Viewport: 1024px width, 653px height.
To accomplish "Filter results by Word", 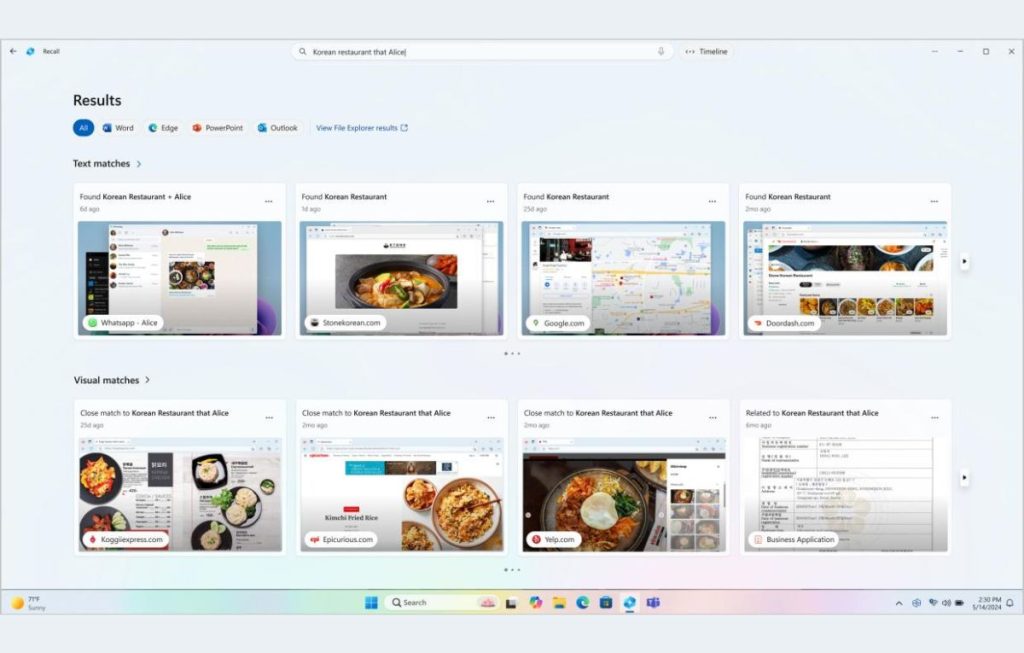I will click(x=117, y=128).
